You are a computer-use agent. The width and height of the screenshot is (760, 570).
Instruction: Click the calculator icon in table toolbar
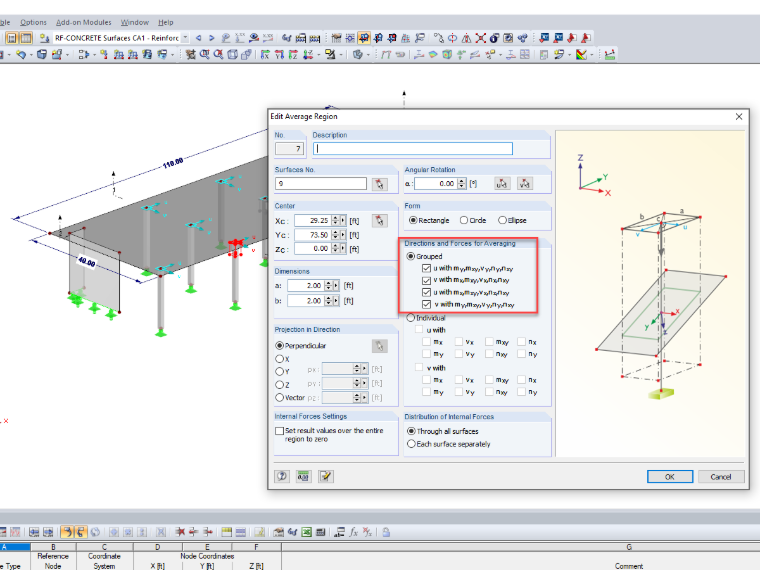(x=320, y=532)
